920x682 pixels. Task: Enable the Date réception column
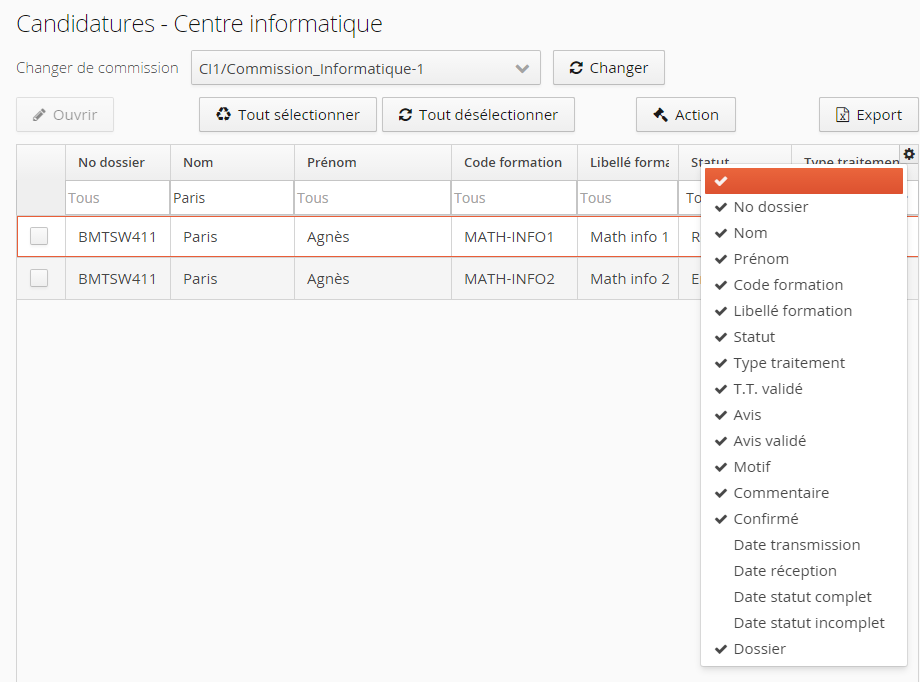[x=784, y=571]
